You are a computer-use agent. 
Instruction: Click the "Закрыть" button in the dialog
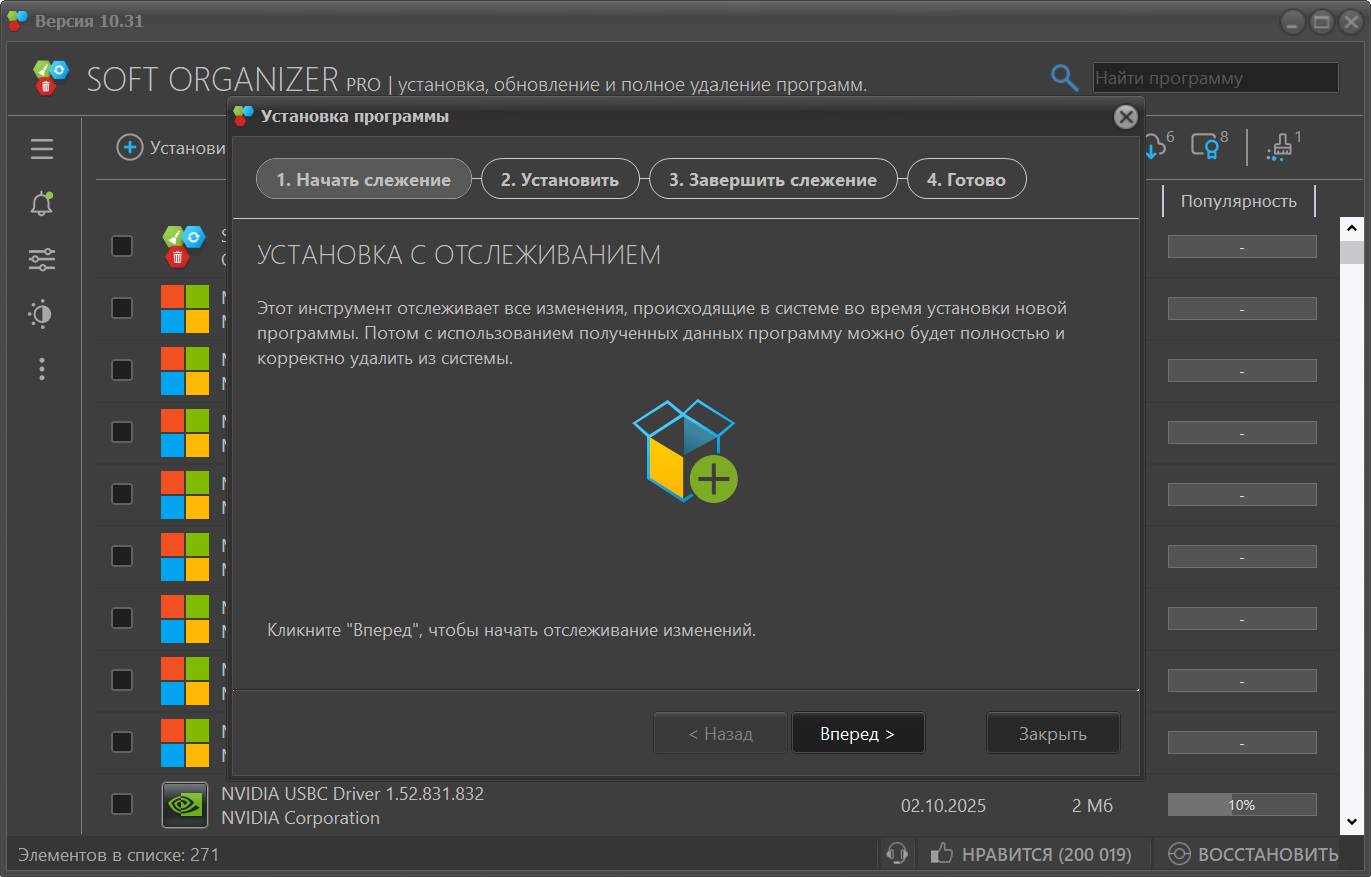(x=1053, y=733)
